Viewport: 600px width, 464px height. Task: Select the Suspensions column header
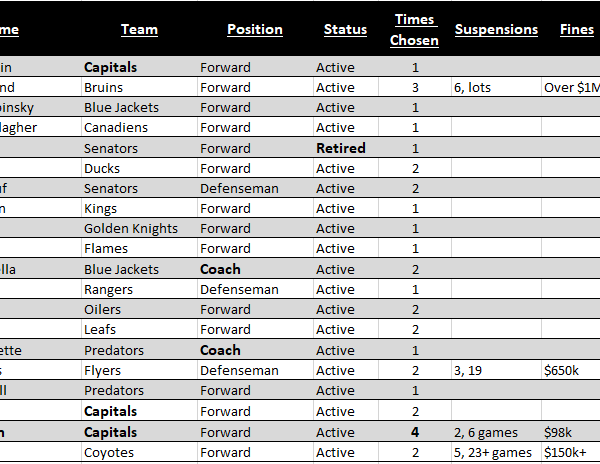coord(496,29)
